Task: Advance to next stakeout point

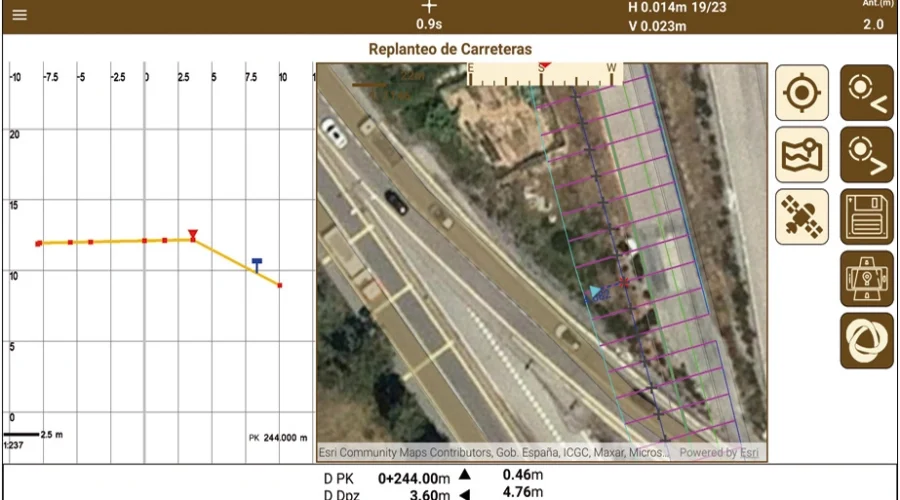Action: click(866, 155)
